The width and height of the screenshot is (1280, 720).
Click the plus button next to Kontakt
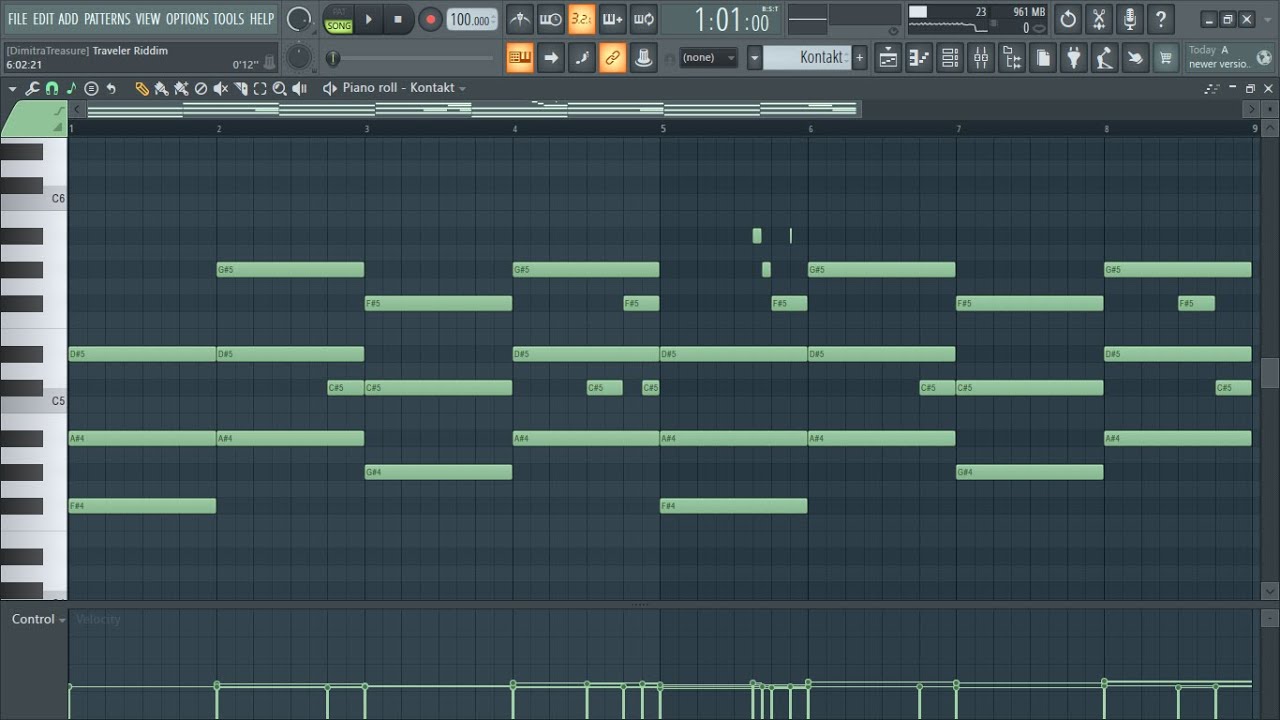click(x=859, y=58)
